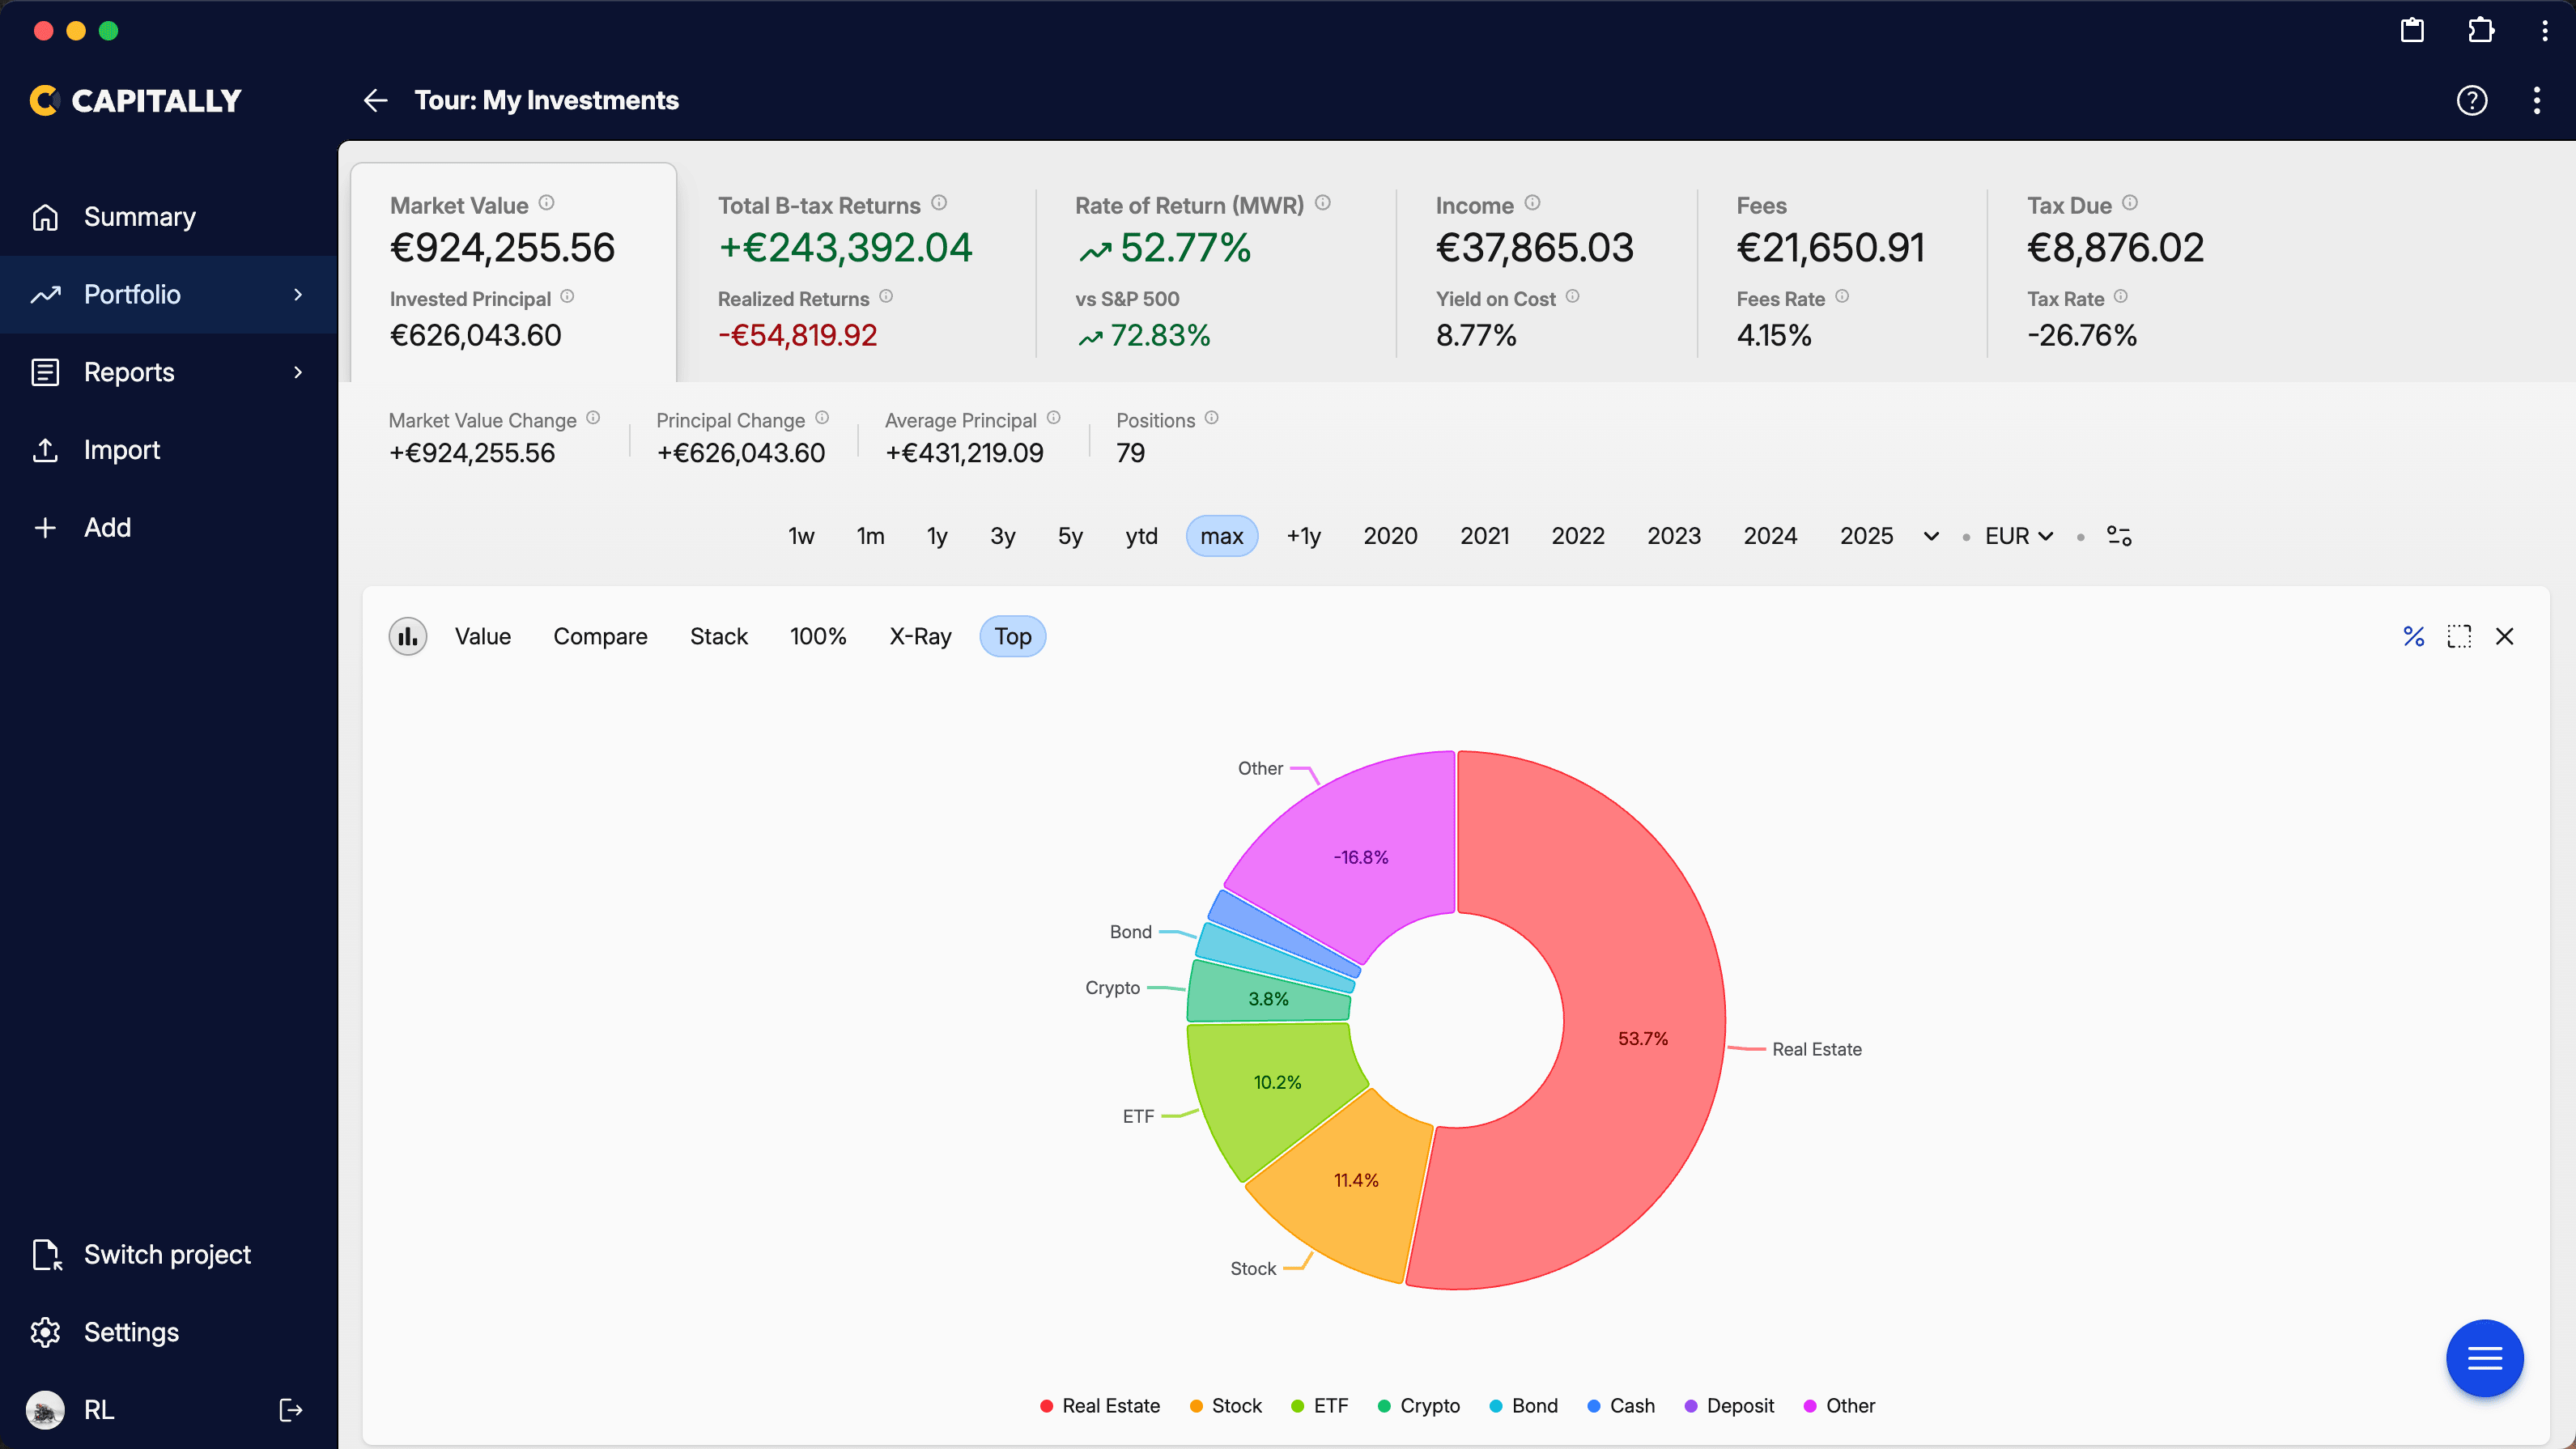Switch to X-Ray chart tab
The width and height of the screenshot is (2576, 1449).
click(x=920, y=637)
